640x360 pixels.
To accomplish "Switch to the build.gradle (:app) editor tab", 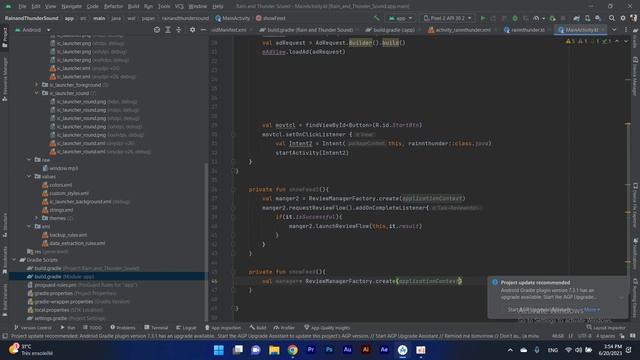I will 390,30.
